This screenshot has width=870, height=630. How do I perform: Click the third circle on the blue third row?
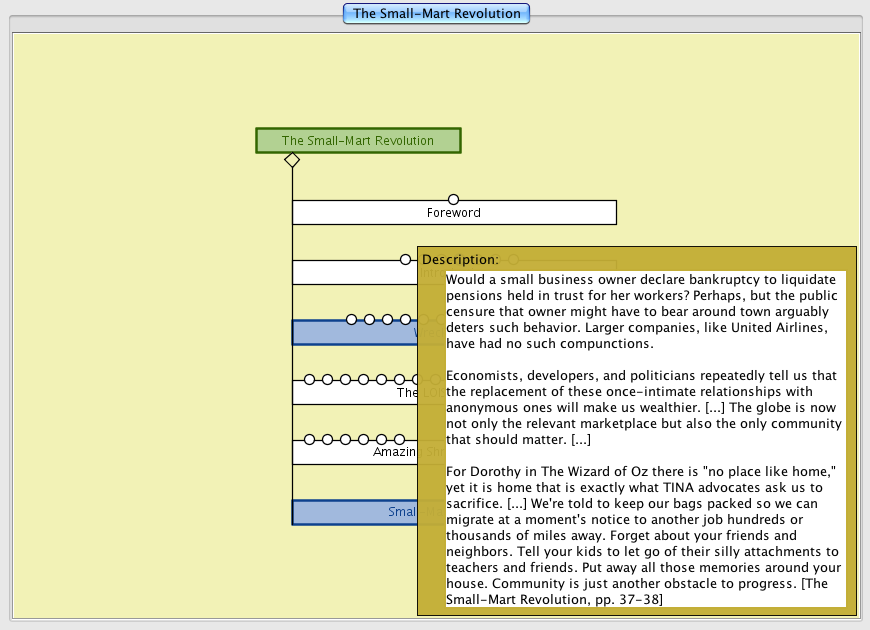click(x=388, y=320)
